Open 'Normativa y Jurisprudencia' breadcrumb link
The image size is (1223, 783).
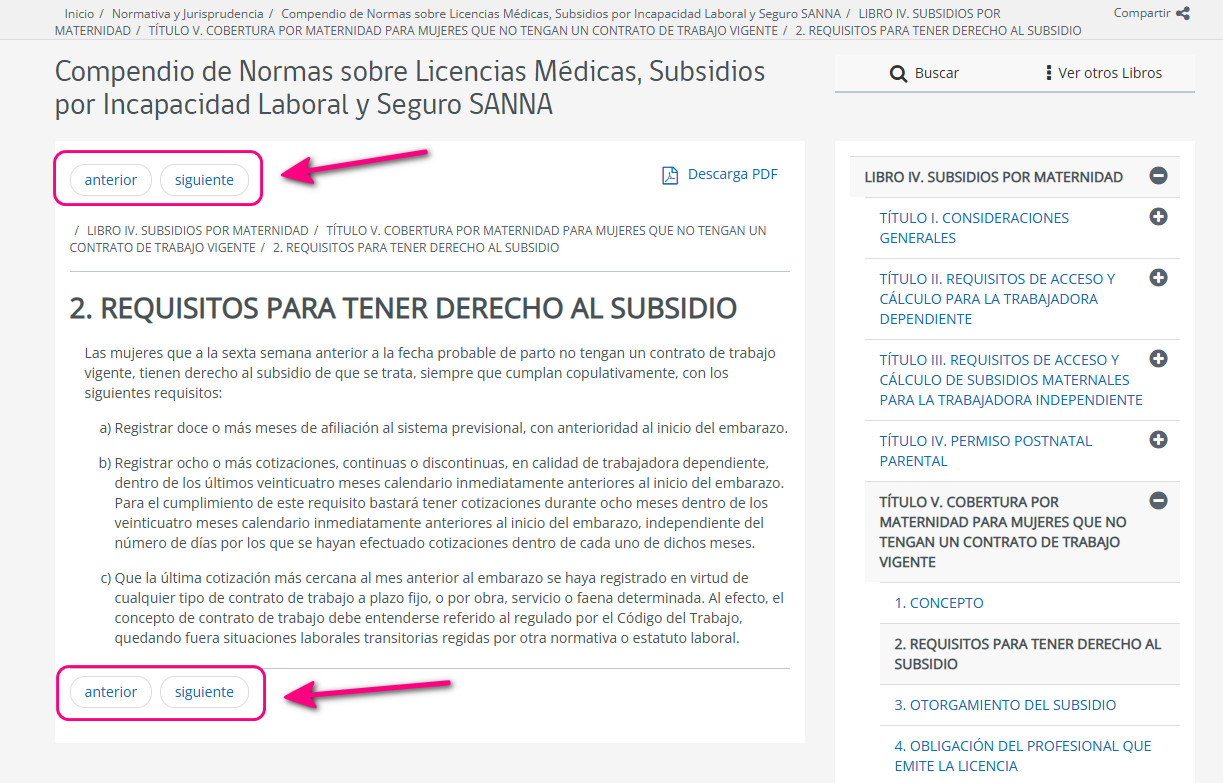point(188,14)
